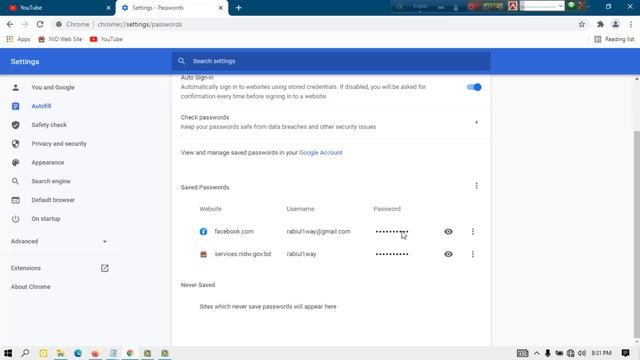This screenshot has height=360, width=640.
Task: Open the notification center
Action: click(x=625, y=353)
